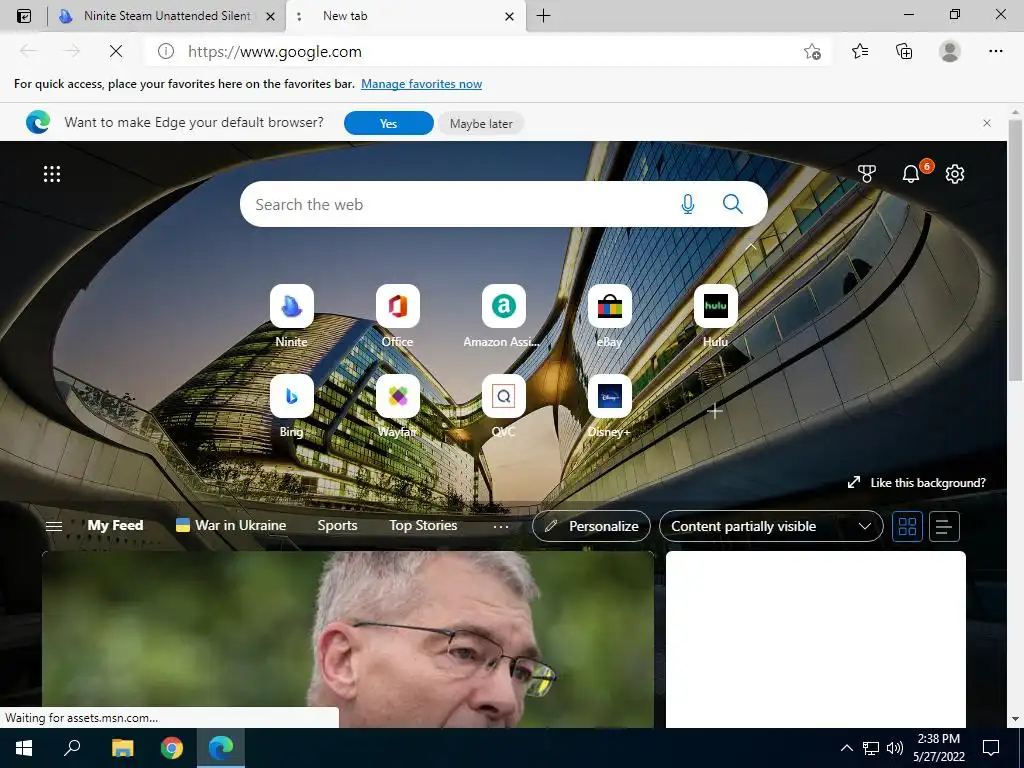Stop loading the page
This screenshot has height=768, width=1024.
coord(116,51)
